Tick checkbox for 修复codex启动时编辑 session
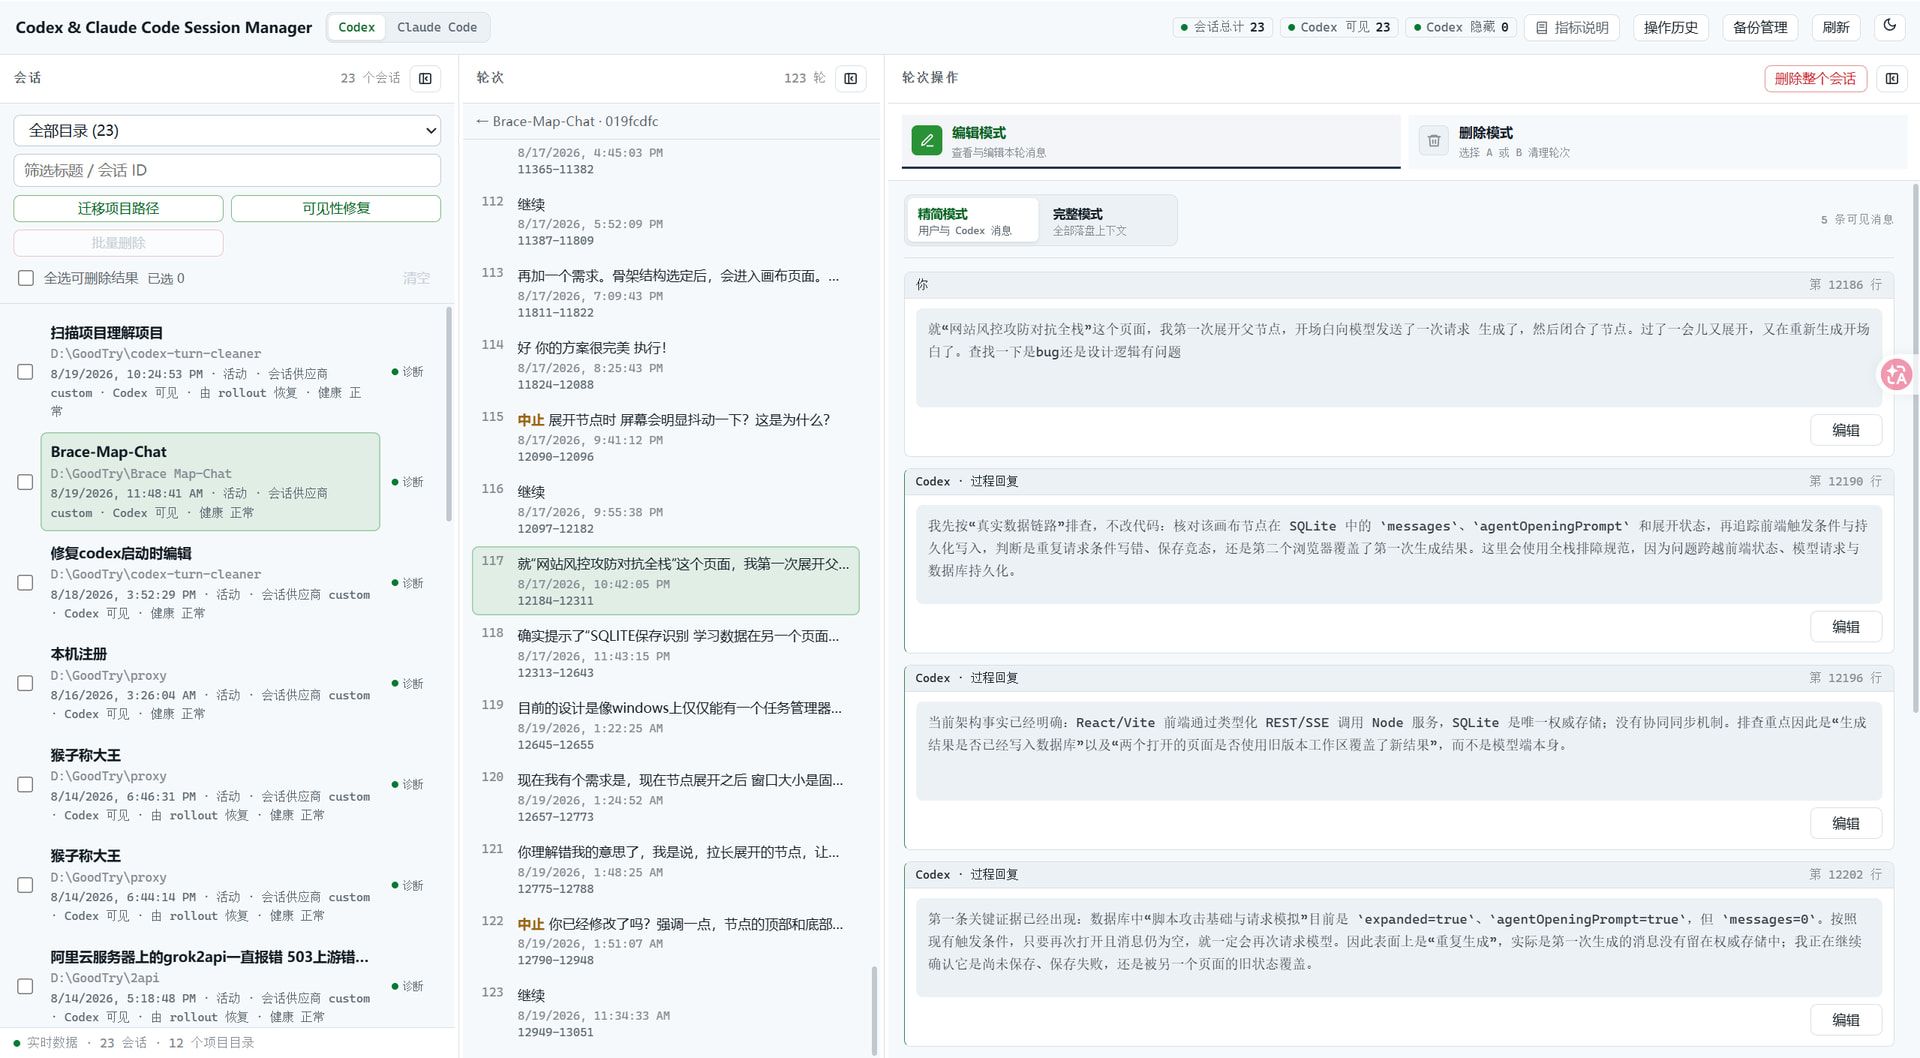The height and width of the screenshot is (1058, 1920). click(26, 583)
